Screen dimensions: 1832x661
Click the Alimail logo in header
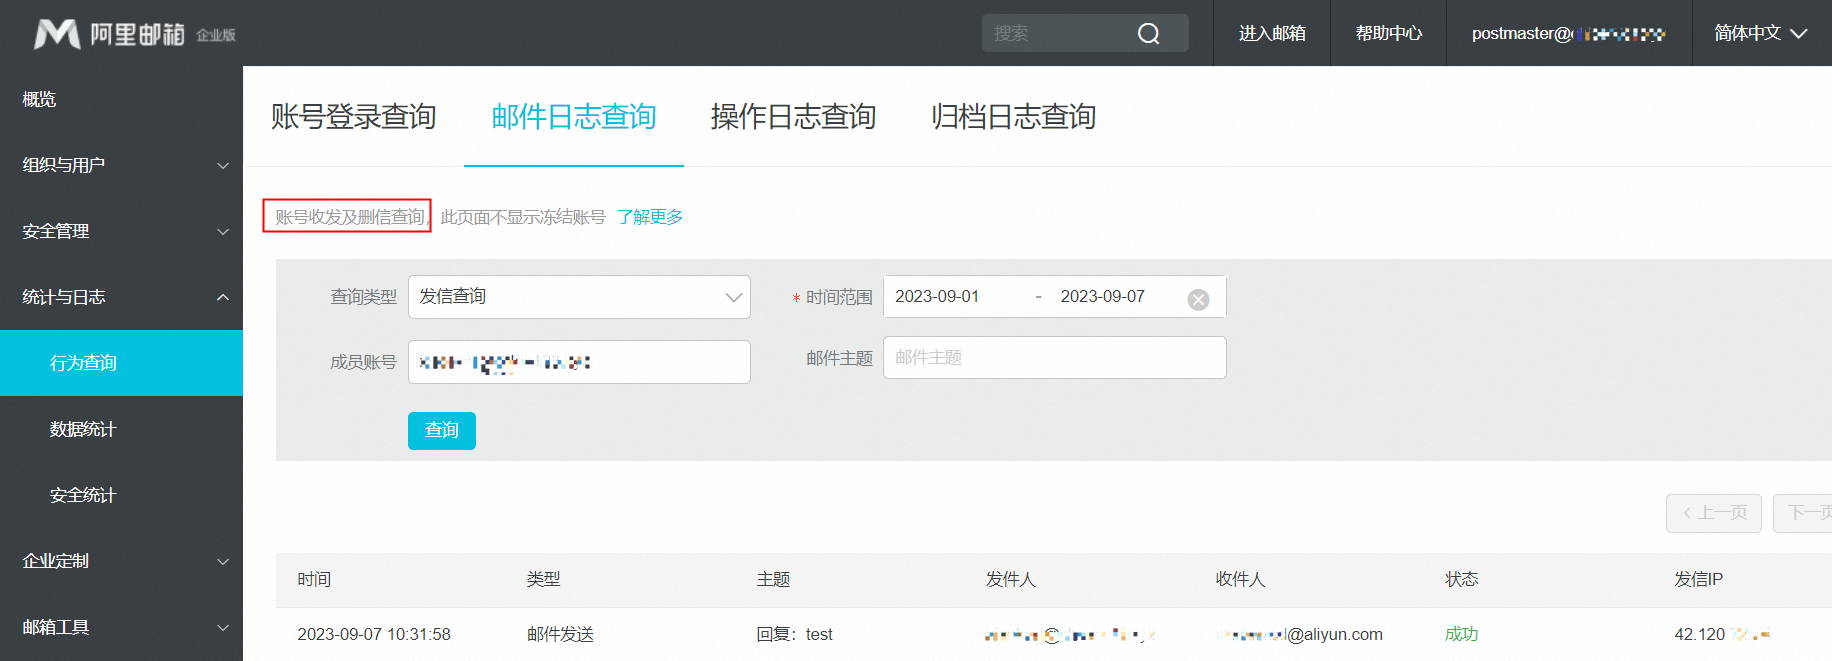click(x=109, y=34)
